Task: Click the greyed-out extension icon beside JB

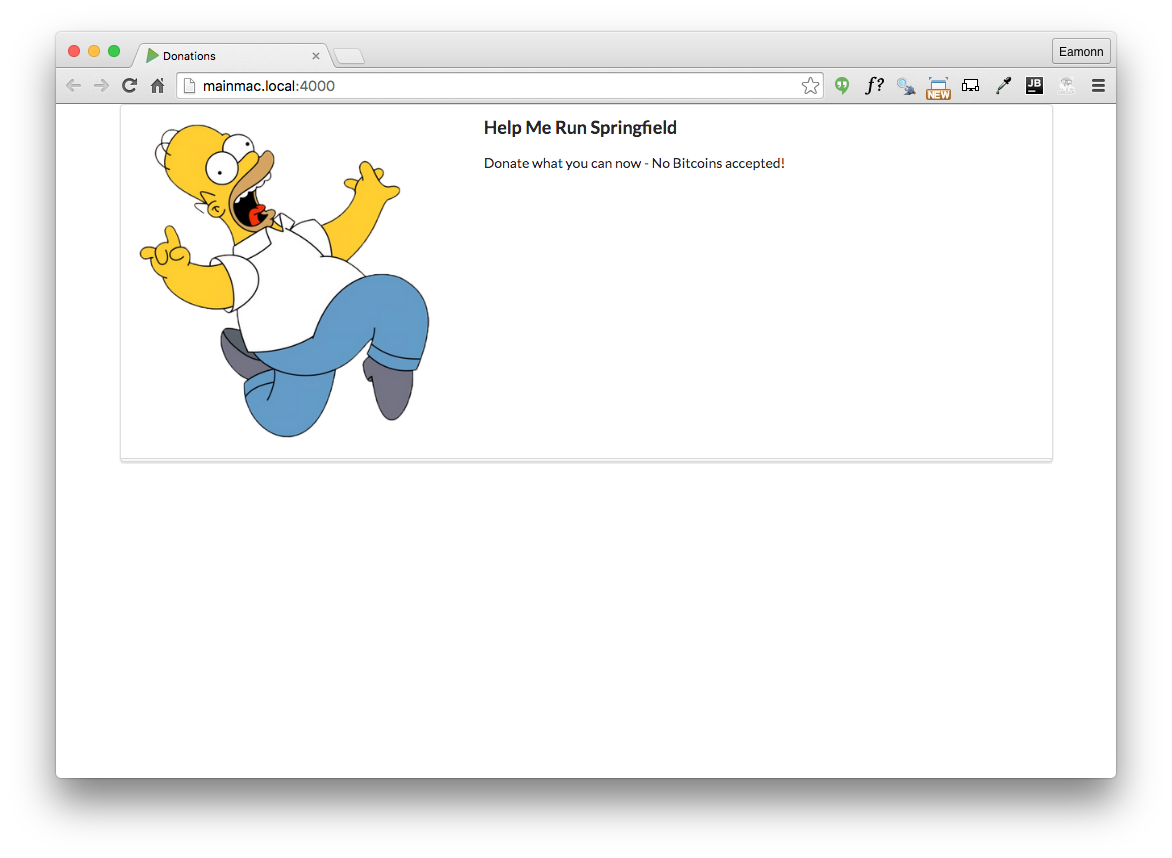Action: pyautogui.click(x=1066, y=86)
